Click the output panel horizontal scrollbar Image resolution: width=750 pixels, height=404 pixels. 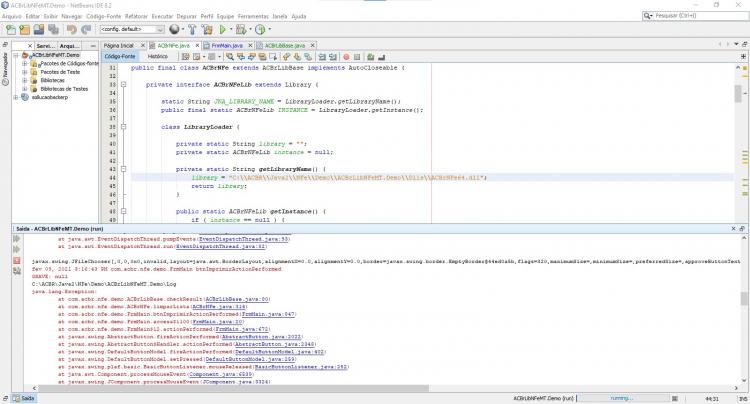point(233,388)
